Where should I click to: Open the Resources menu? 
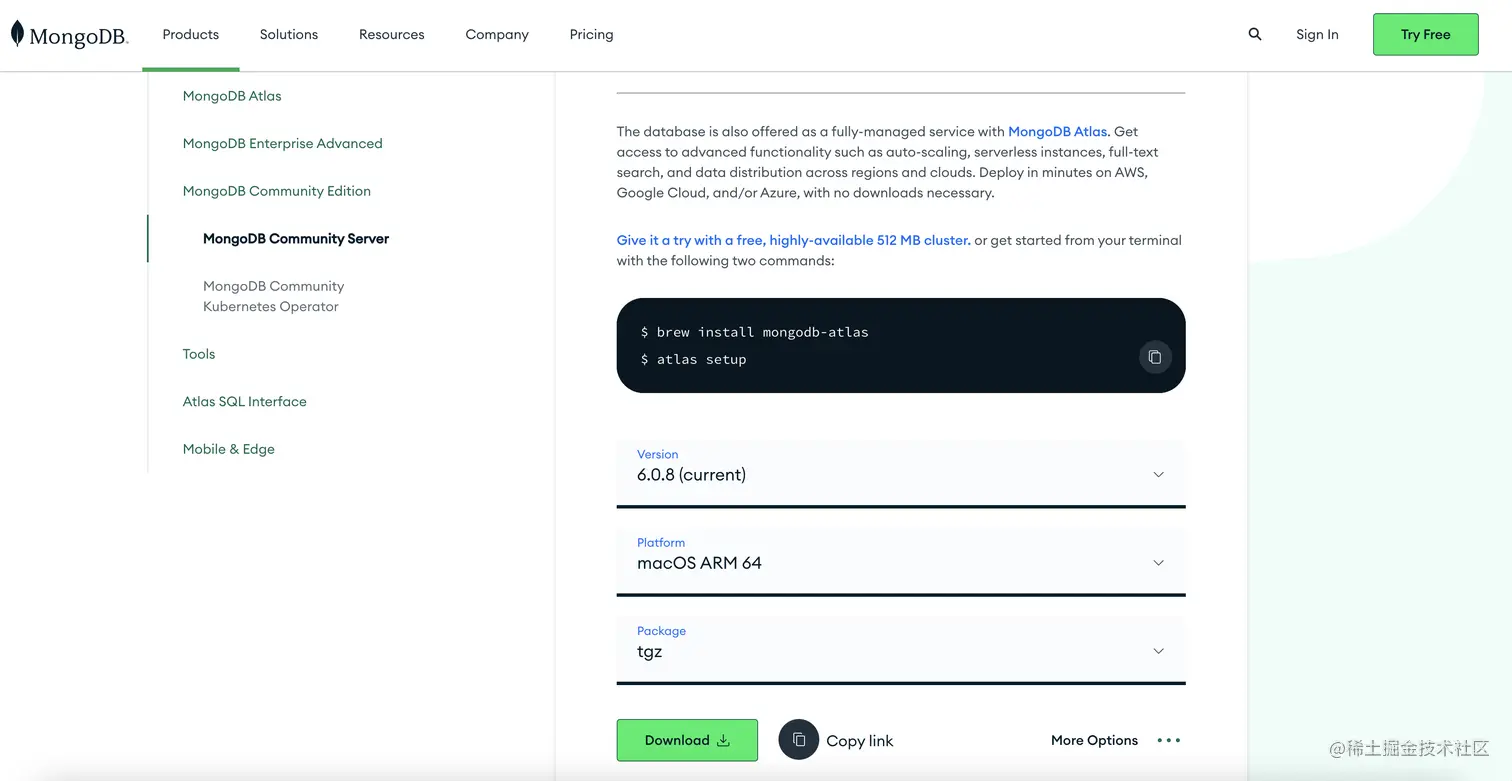[392, 34]
